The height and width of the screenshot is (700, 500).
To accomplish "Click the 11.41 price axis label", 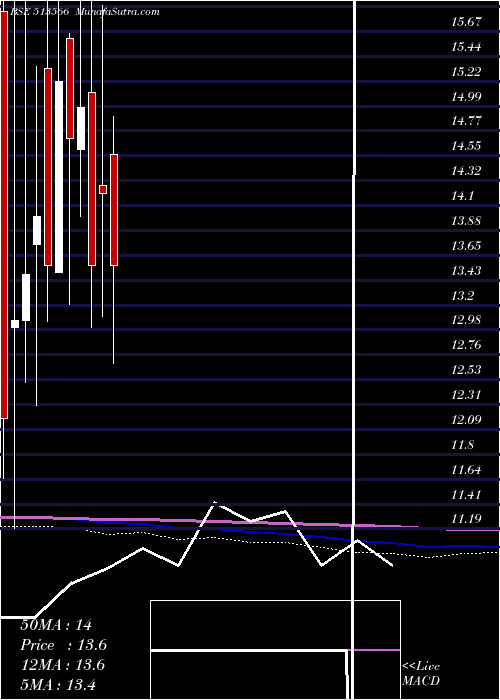I will pyautogui.click(x=467, y=495).
